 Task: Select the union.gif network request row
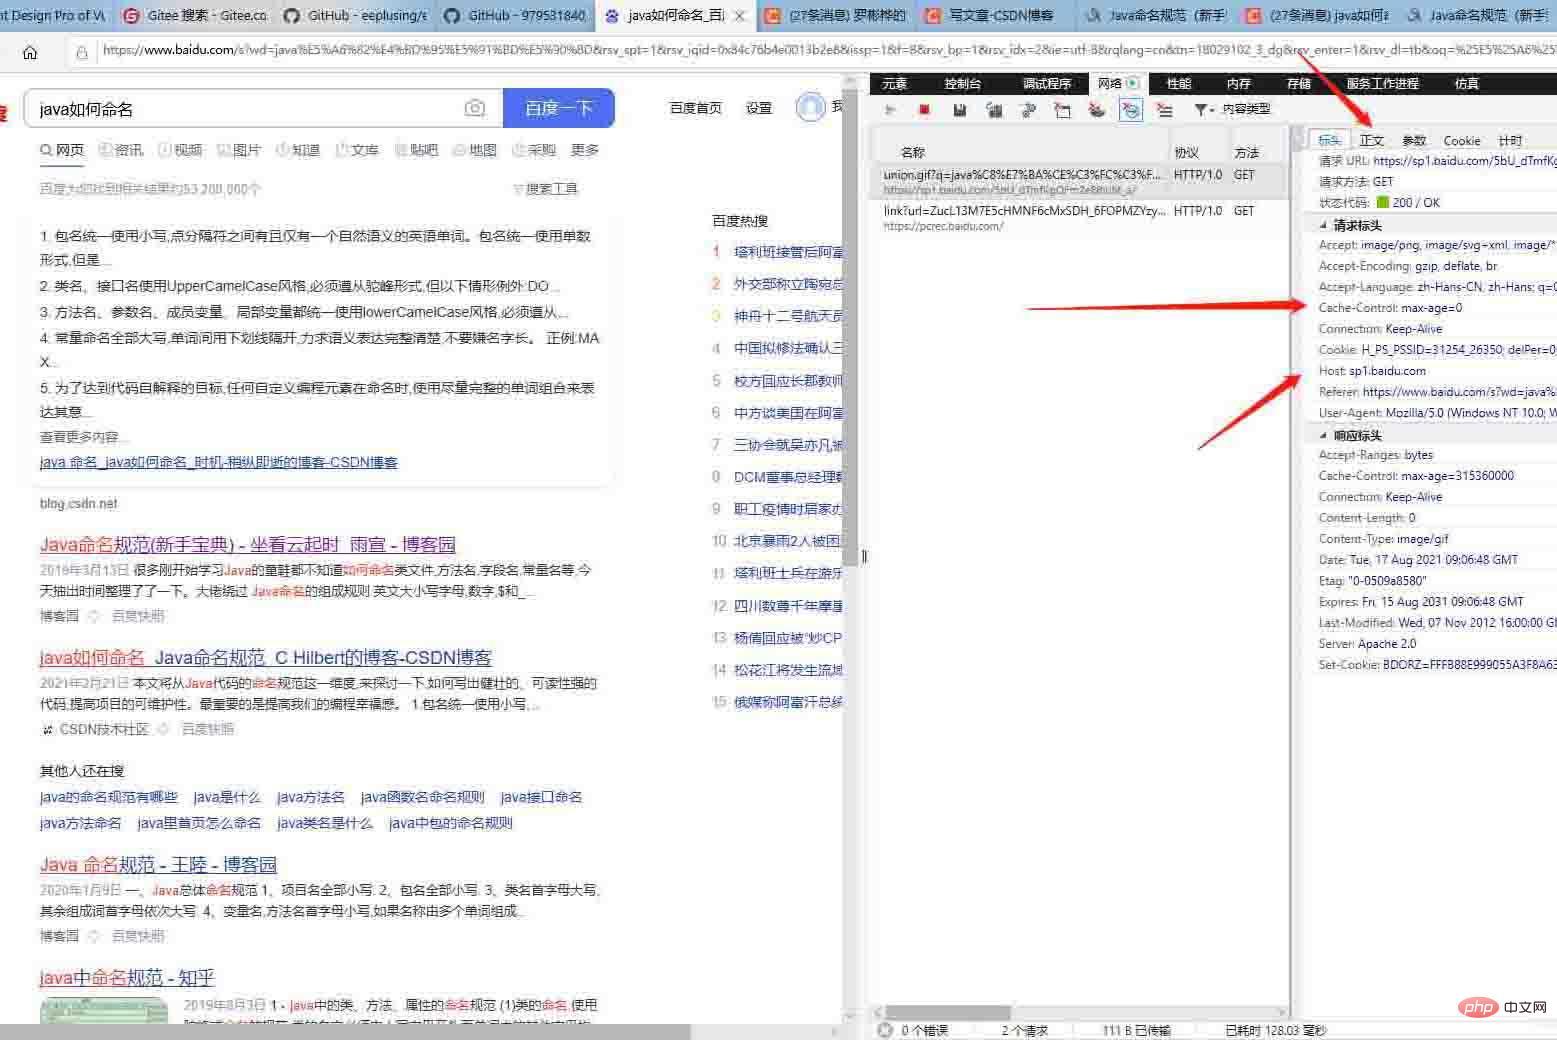coord(1078,181)
